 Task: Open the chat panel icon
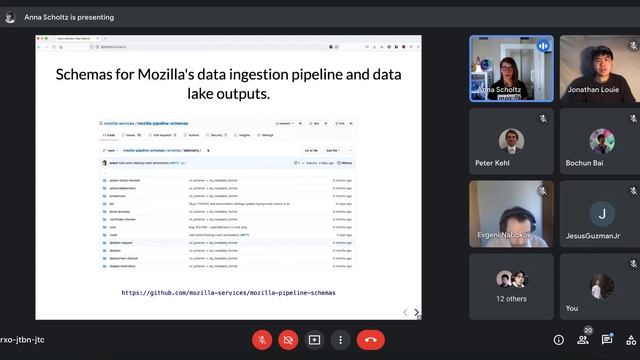[607, 340]
